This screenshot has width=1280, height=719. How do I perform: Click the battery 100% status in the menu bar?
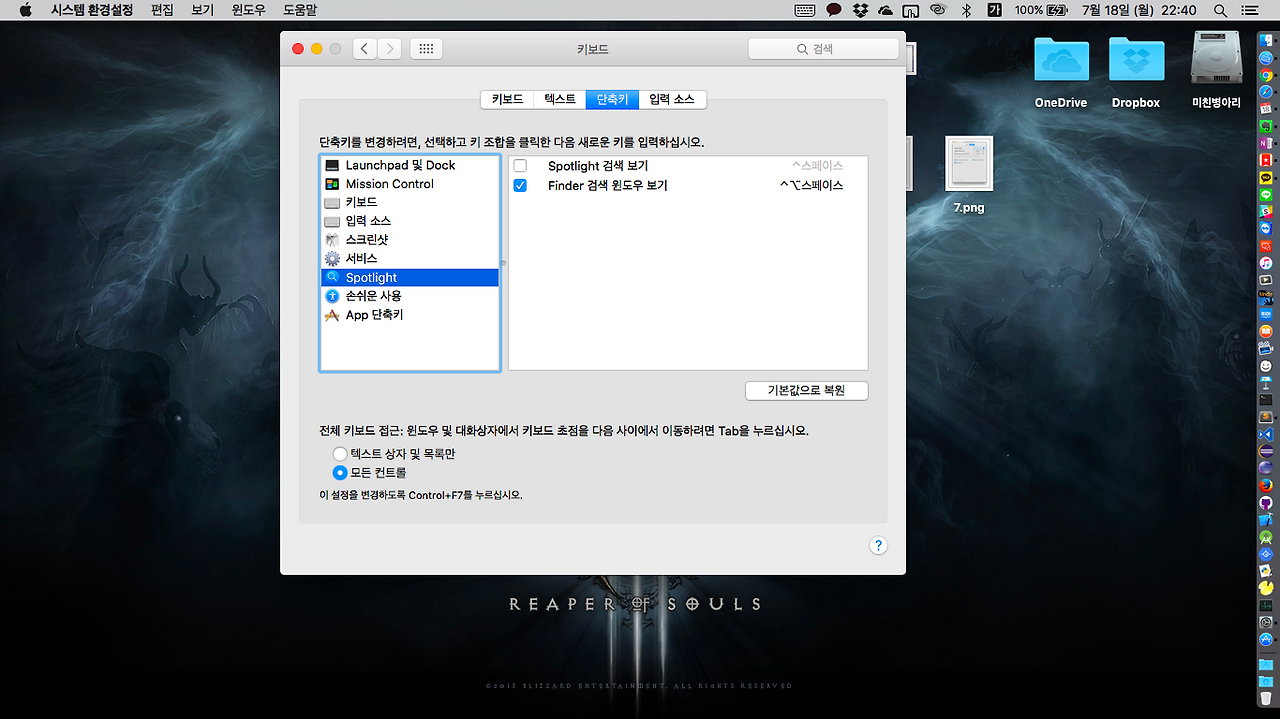pyautogui.click(x=1039, y=10)
